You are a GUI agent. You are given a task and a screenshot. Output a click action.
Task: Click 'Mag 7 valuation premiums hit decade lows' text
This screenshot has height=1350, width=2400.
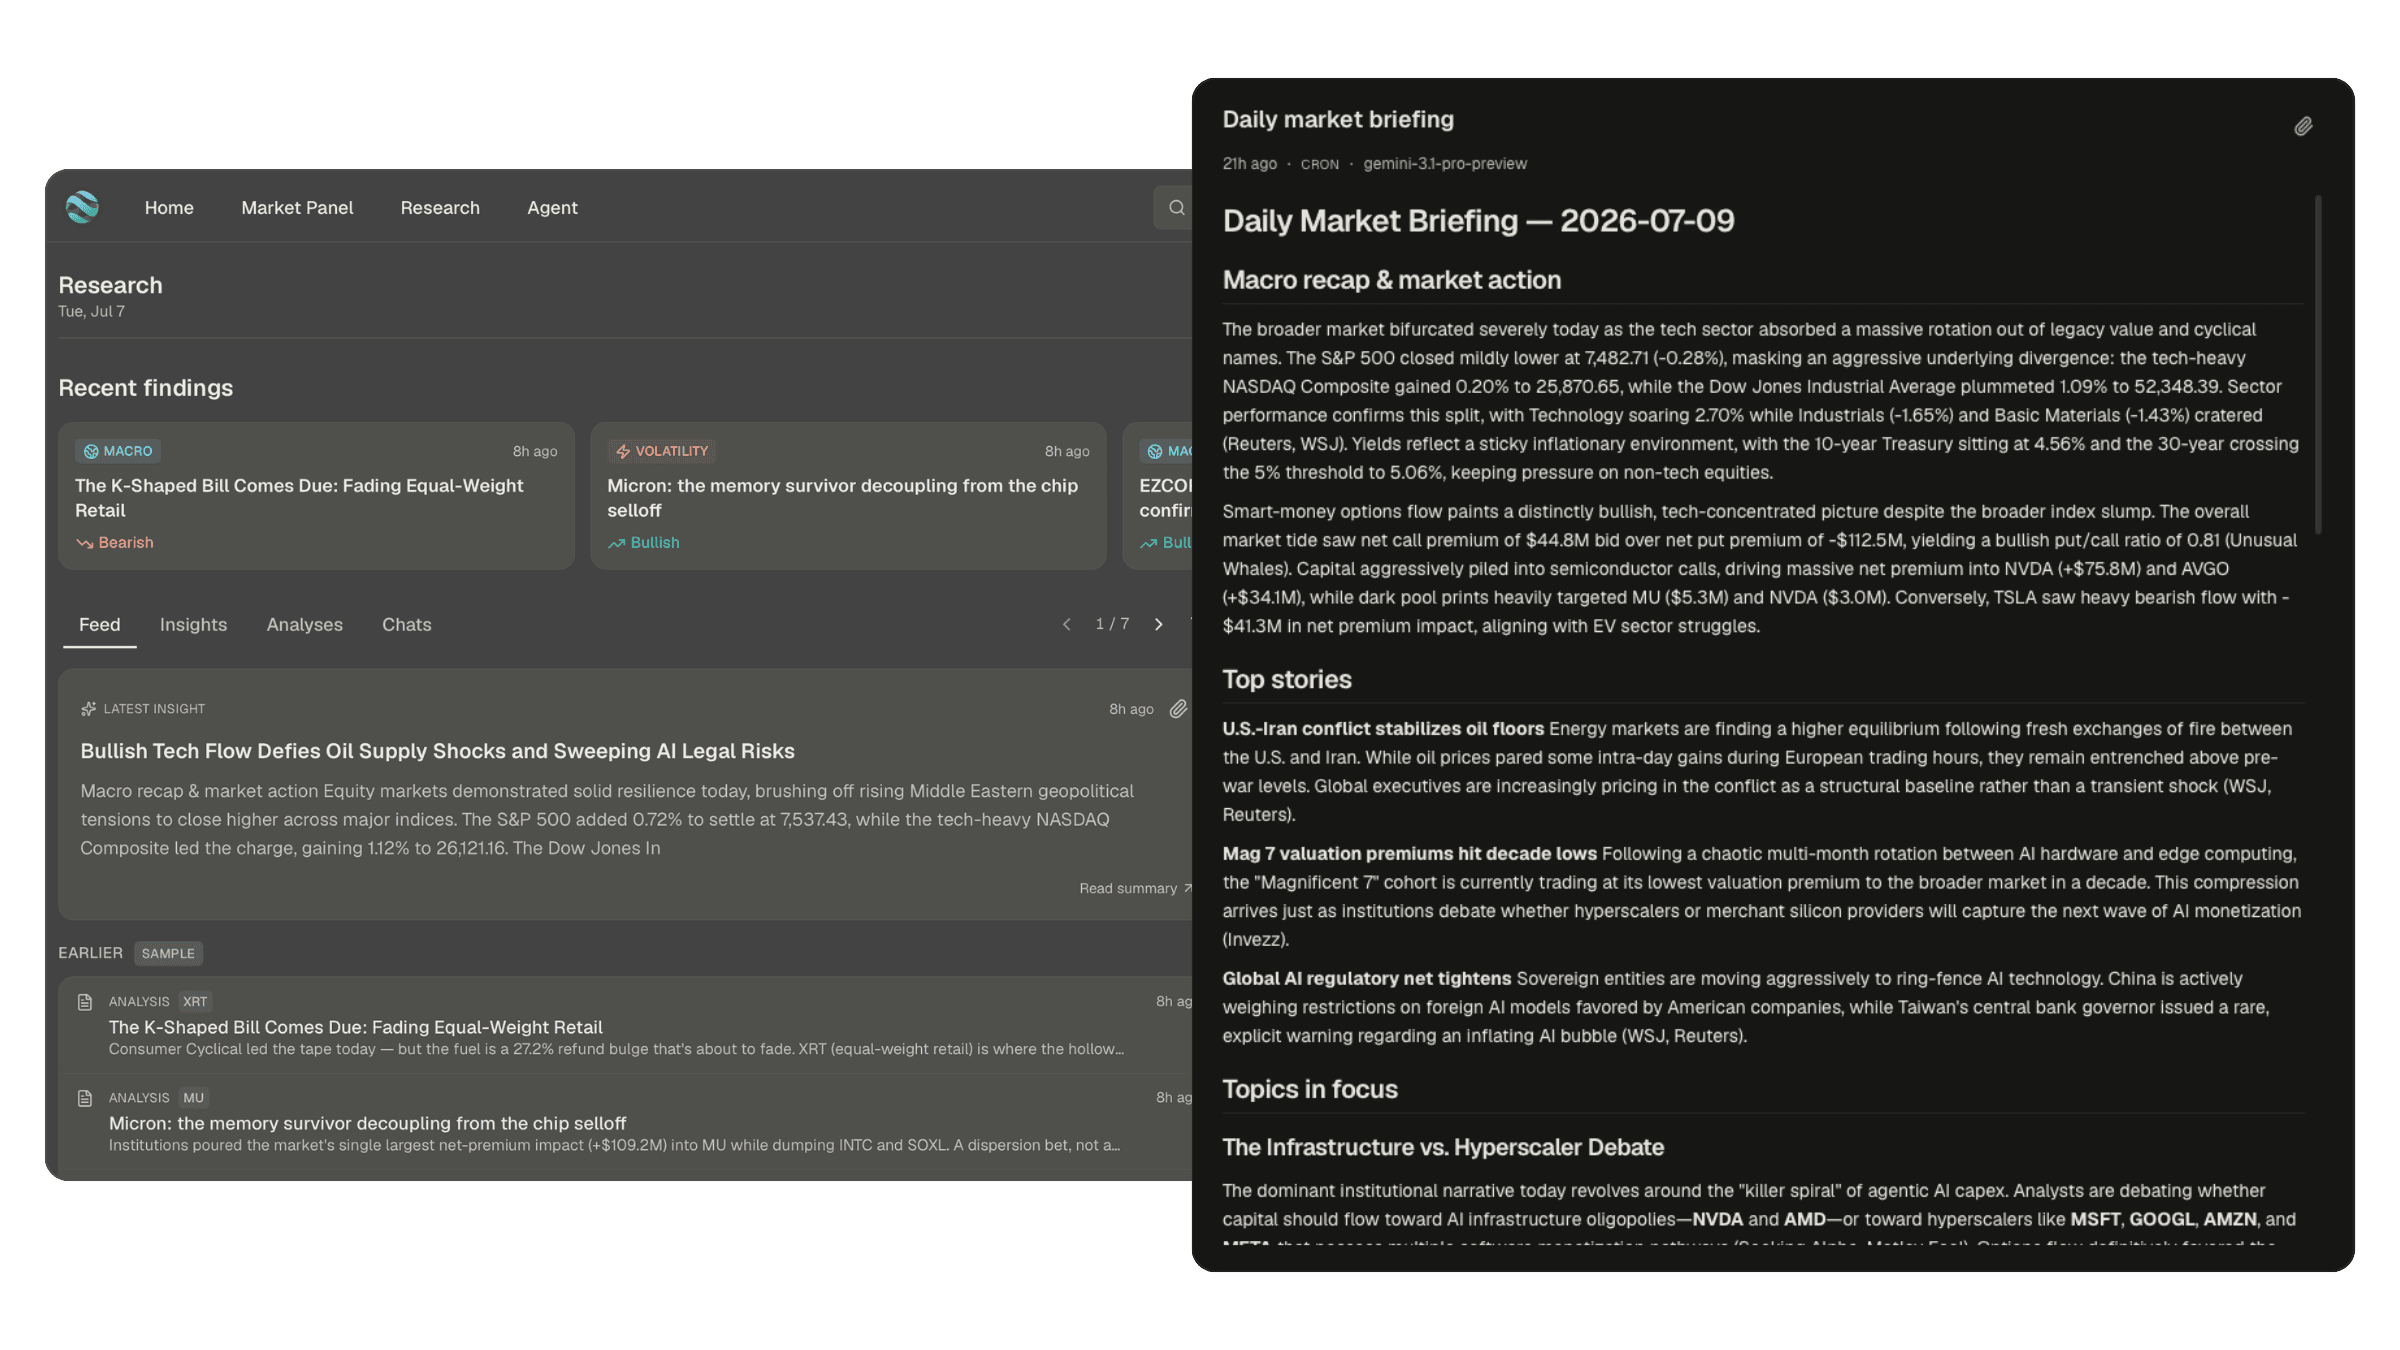pyautogui.click(x=1409, y=854)
